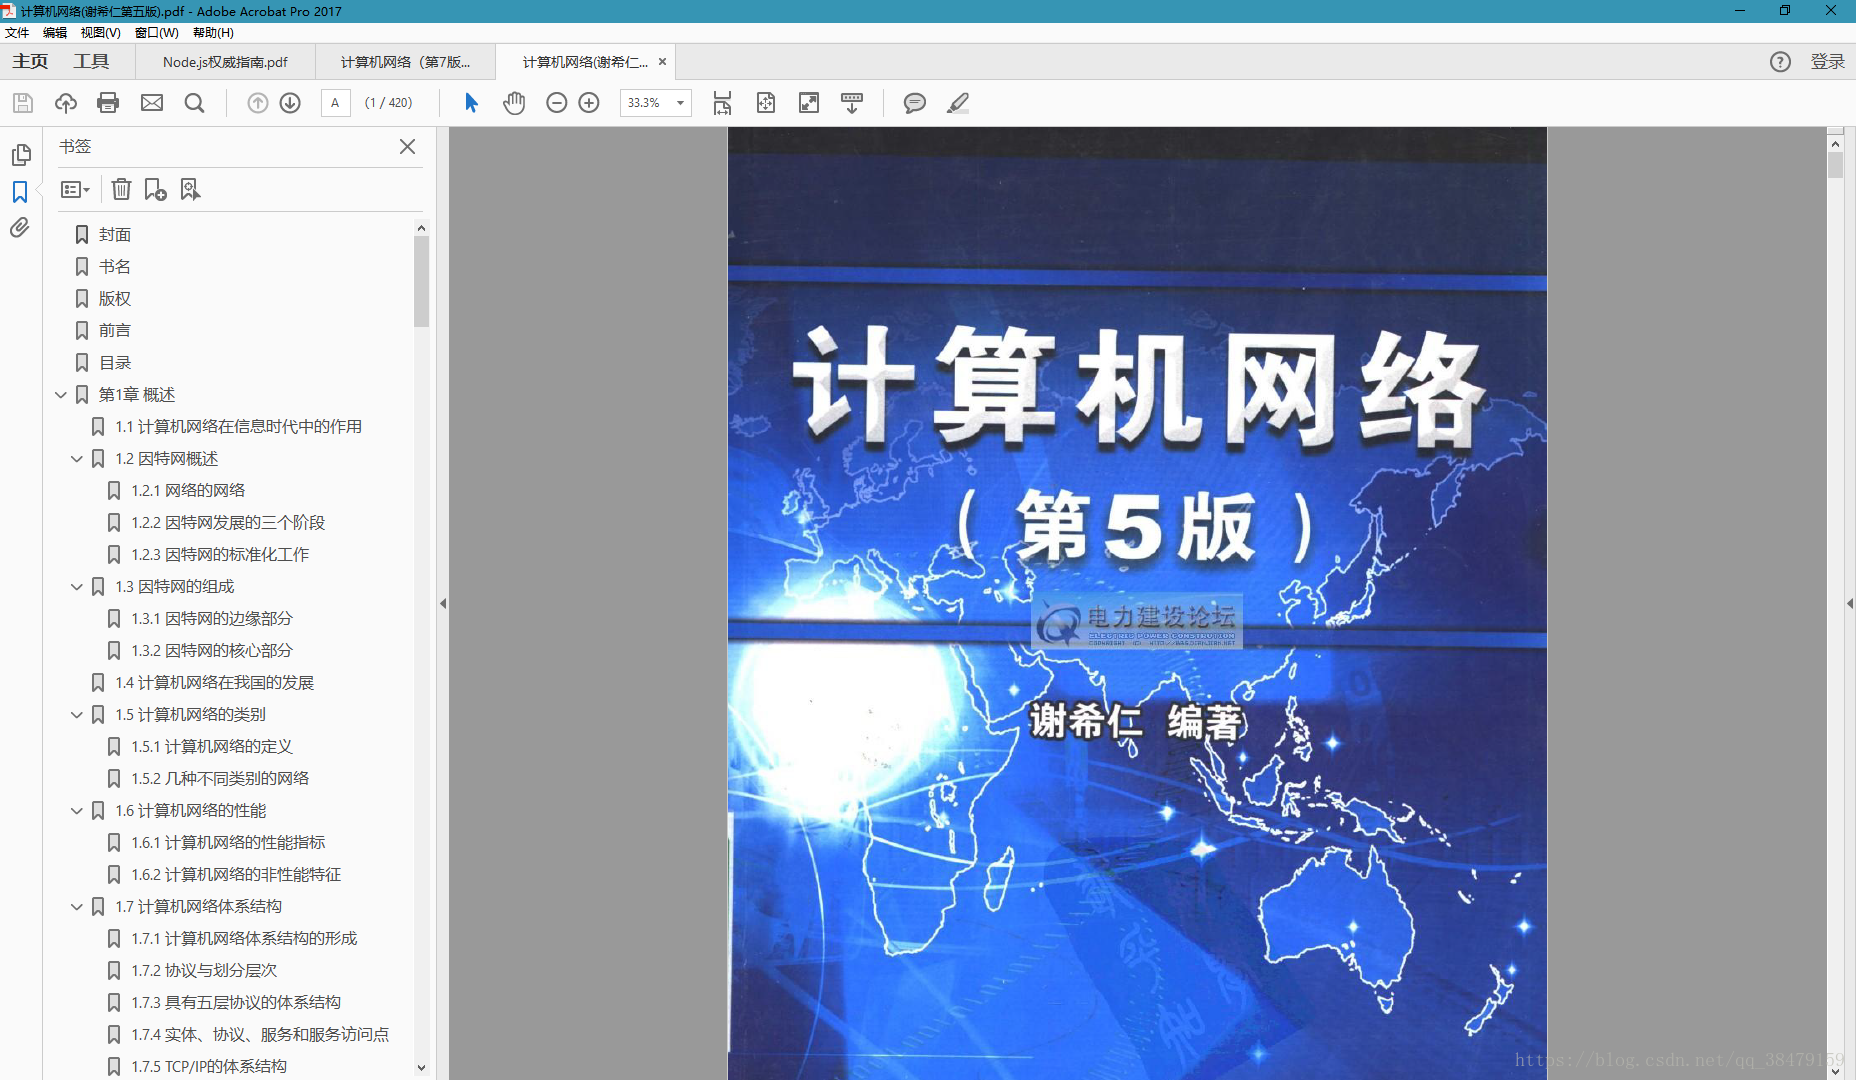This screenshot has width=1856, height=1080.
Task: Open bookmark 1.7.5 TCP/IP的体系结构
Action: 209,1067
